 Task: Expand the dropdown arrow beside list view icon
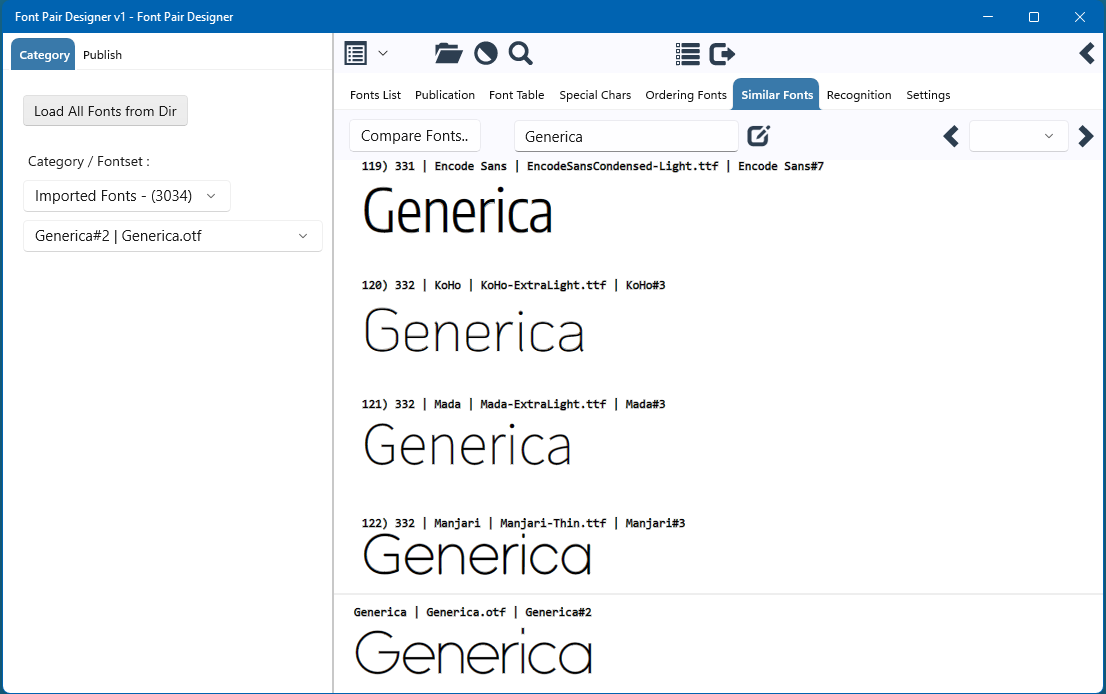[382, 54]
